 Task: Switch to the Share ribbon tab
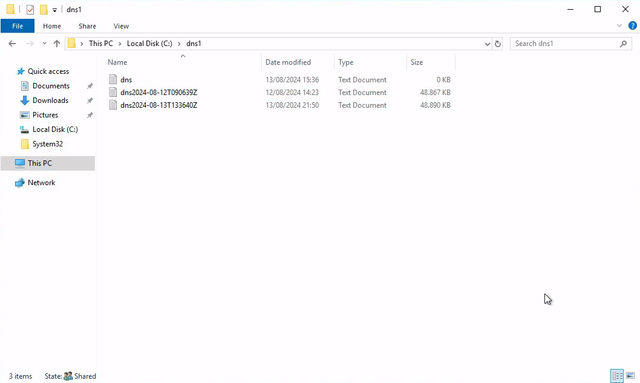pyautogui.click(x=87, y=26)
